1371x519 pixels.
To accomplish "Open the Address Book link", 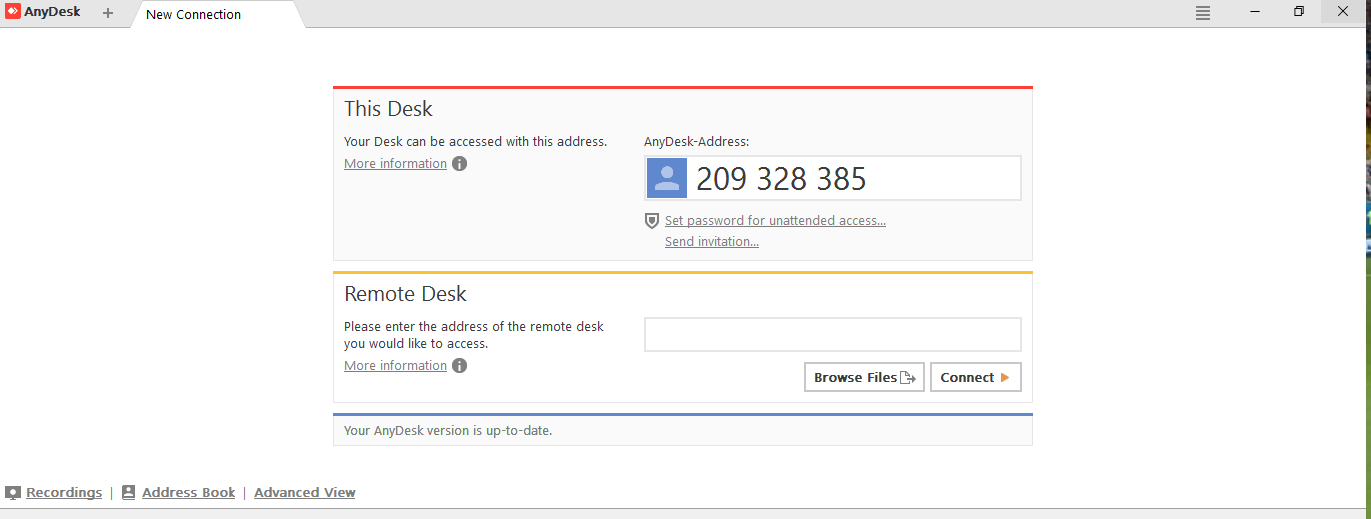I will click(188, 493).
